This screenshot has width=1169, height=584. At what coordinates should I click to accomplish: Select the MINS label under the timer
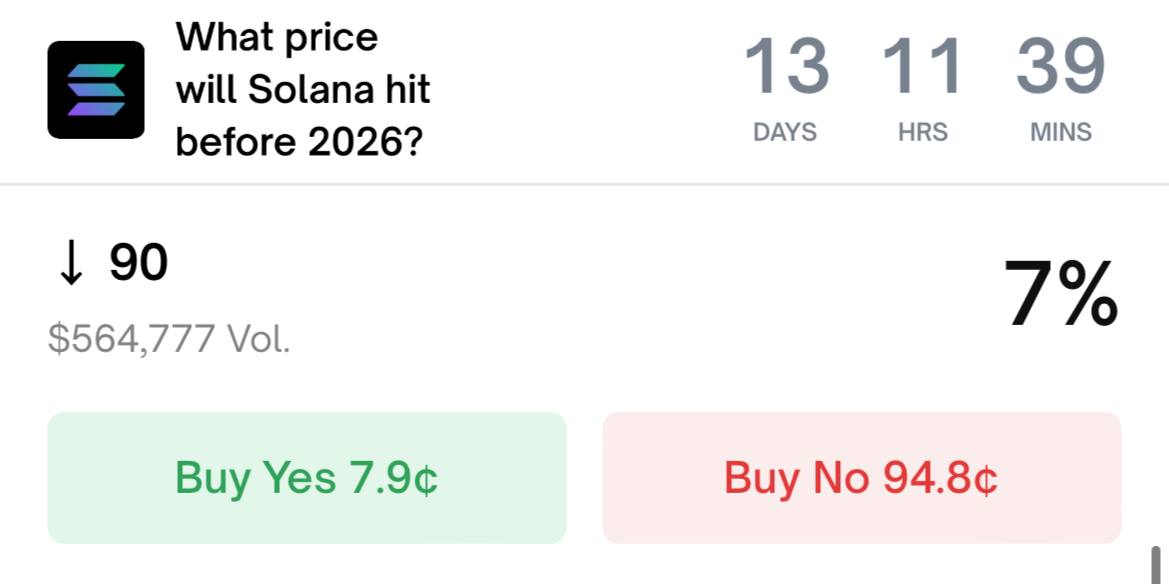[1060, 132]
